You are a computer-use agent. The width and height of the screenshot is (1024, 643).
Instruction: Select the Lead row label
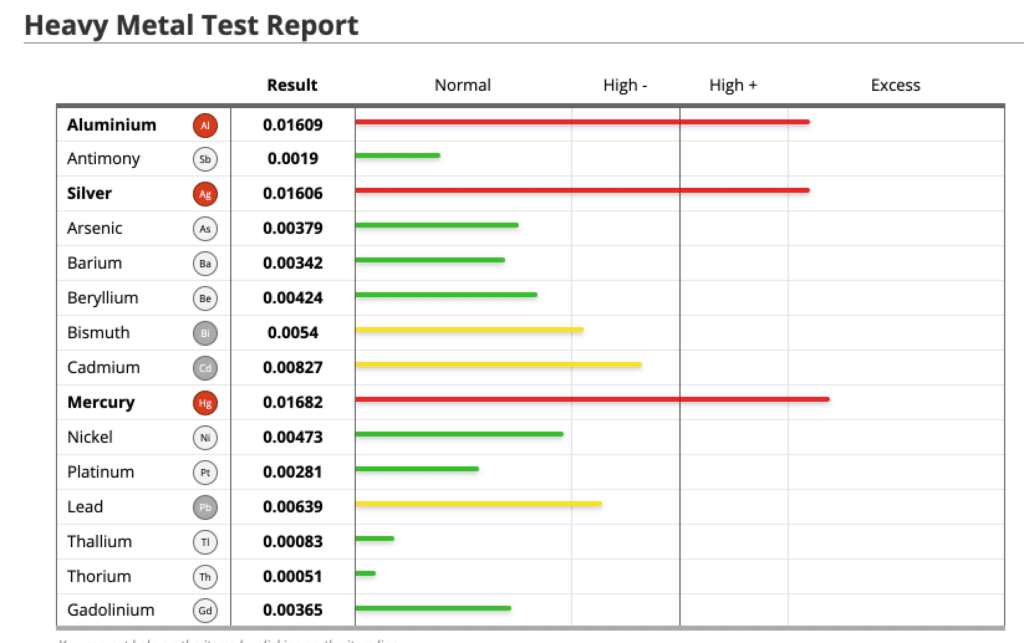point(85,507)
